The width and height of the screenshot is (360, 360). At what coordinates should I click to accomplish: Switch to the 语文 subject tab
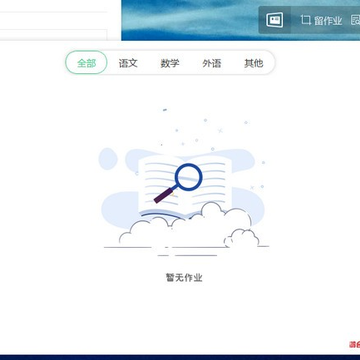click(128, 63)
